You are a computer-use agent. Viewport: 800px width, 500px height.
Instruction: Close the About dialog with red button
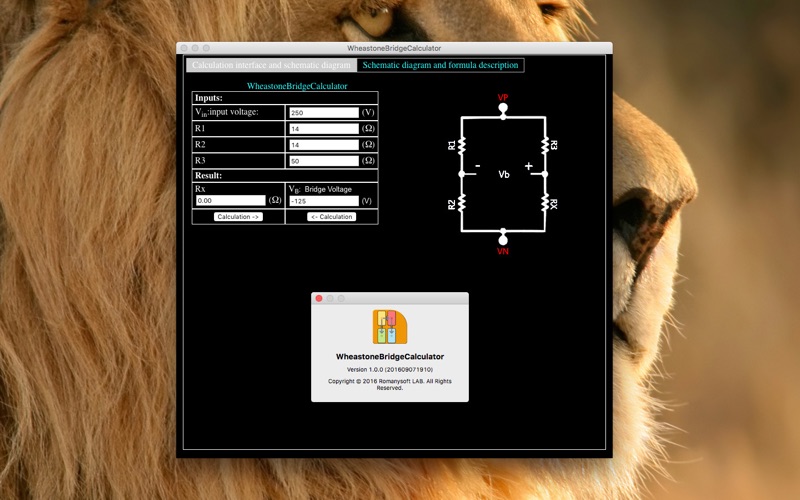pos(319,298)
